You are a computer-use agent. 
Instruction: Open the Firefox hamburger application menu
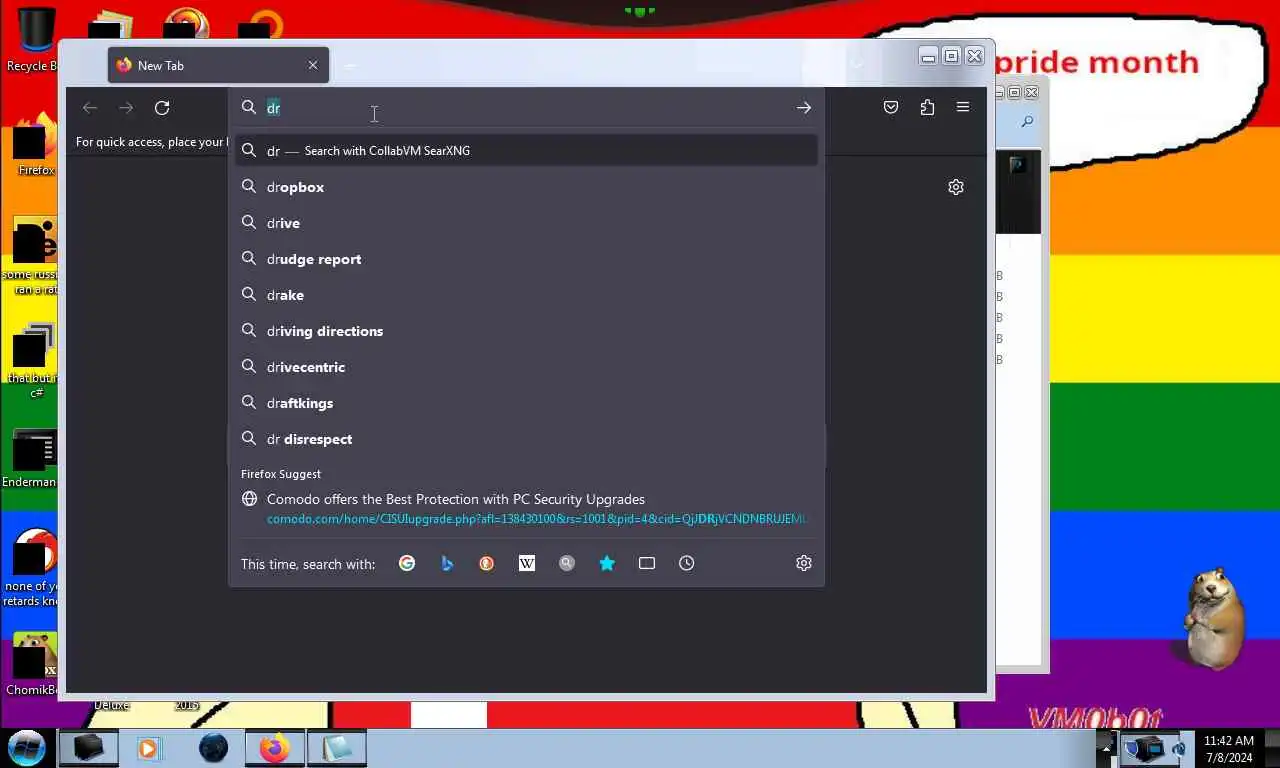pos(963,108)
